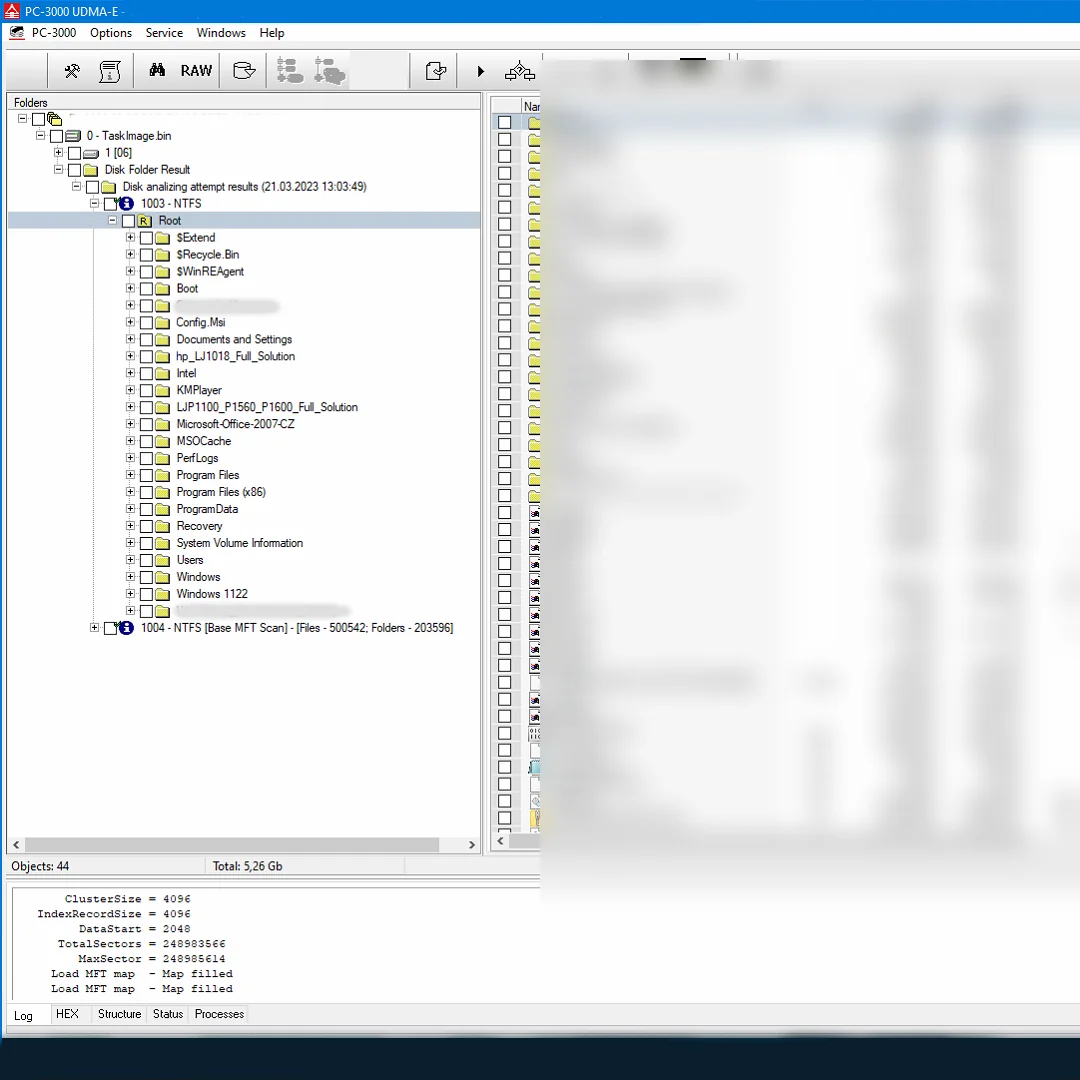1080x1080 pixels.
Task: Expand the 1 [06] partition node
Action: pyautogui.click(x=59, y=152)
